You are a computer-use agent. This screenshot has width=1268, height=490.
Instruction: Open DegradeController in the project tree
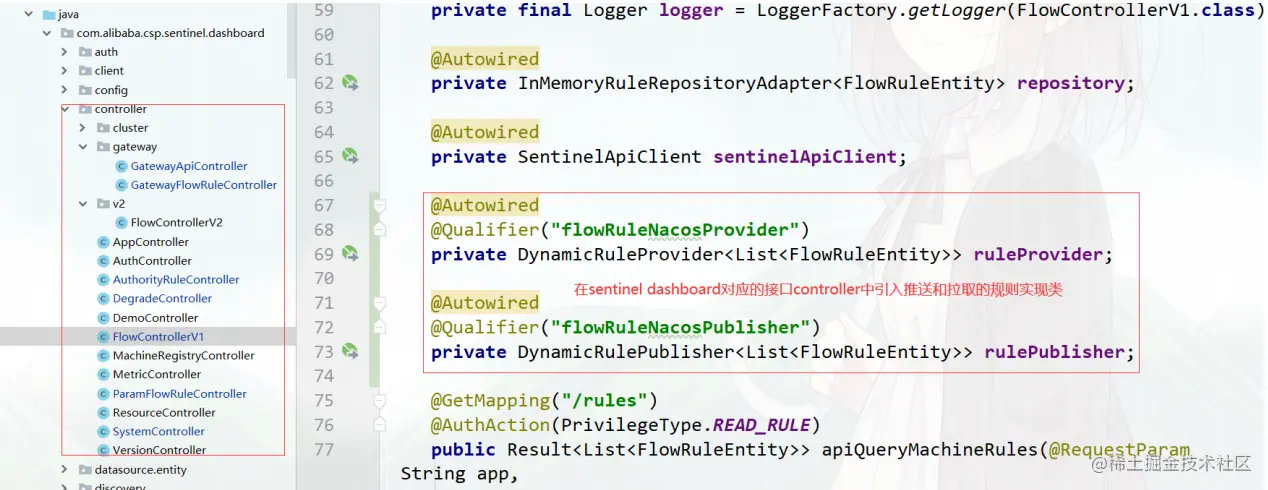point(162,299)
